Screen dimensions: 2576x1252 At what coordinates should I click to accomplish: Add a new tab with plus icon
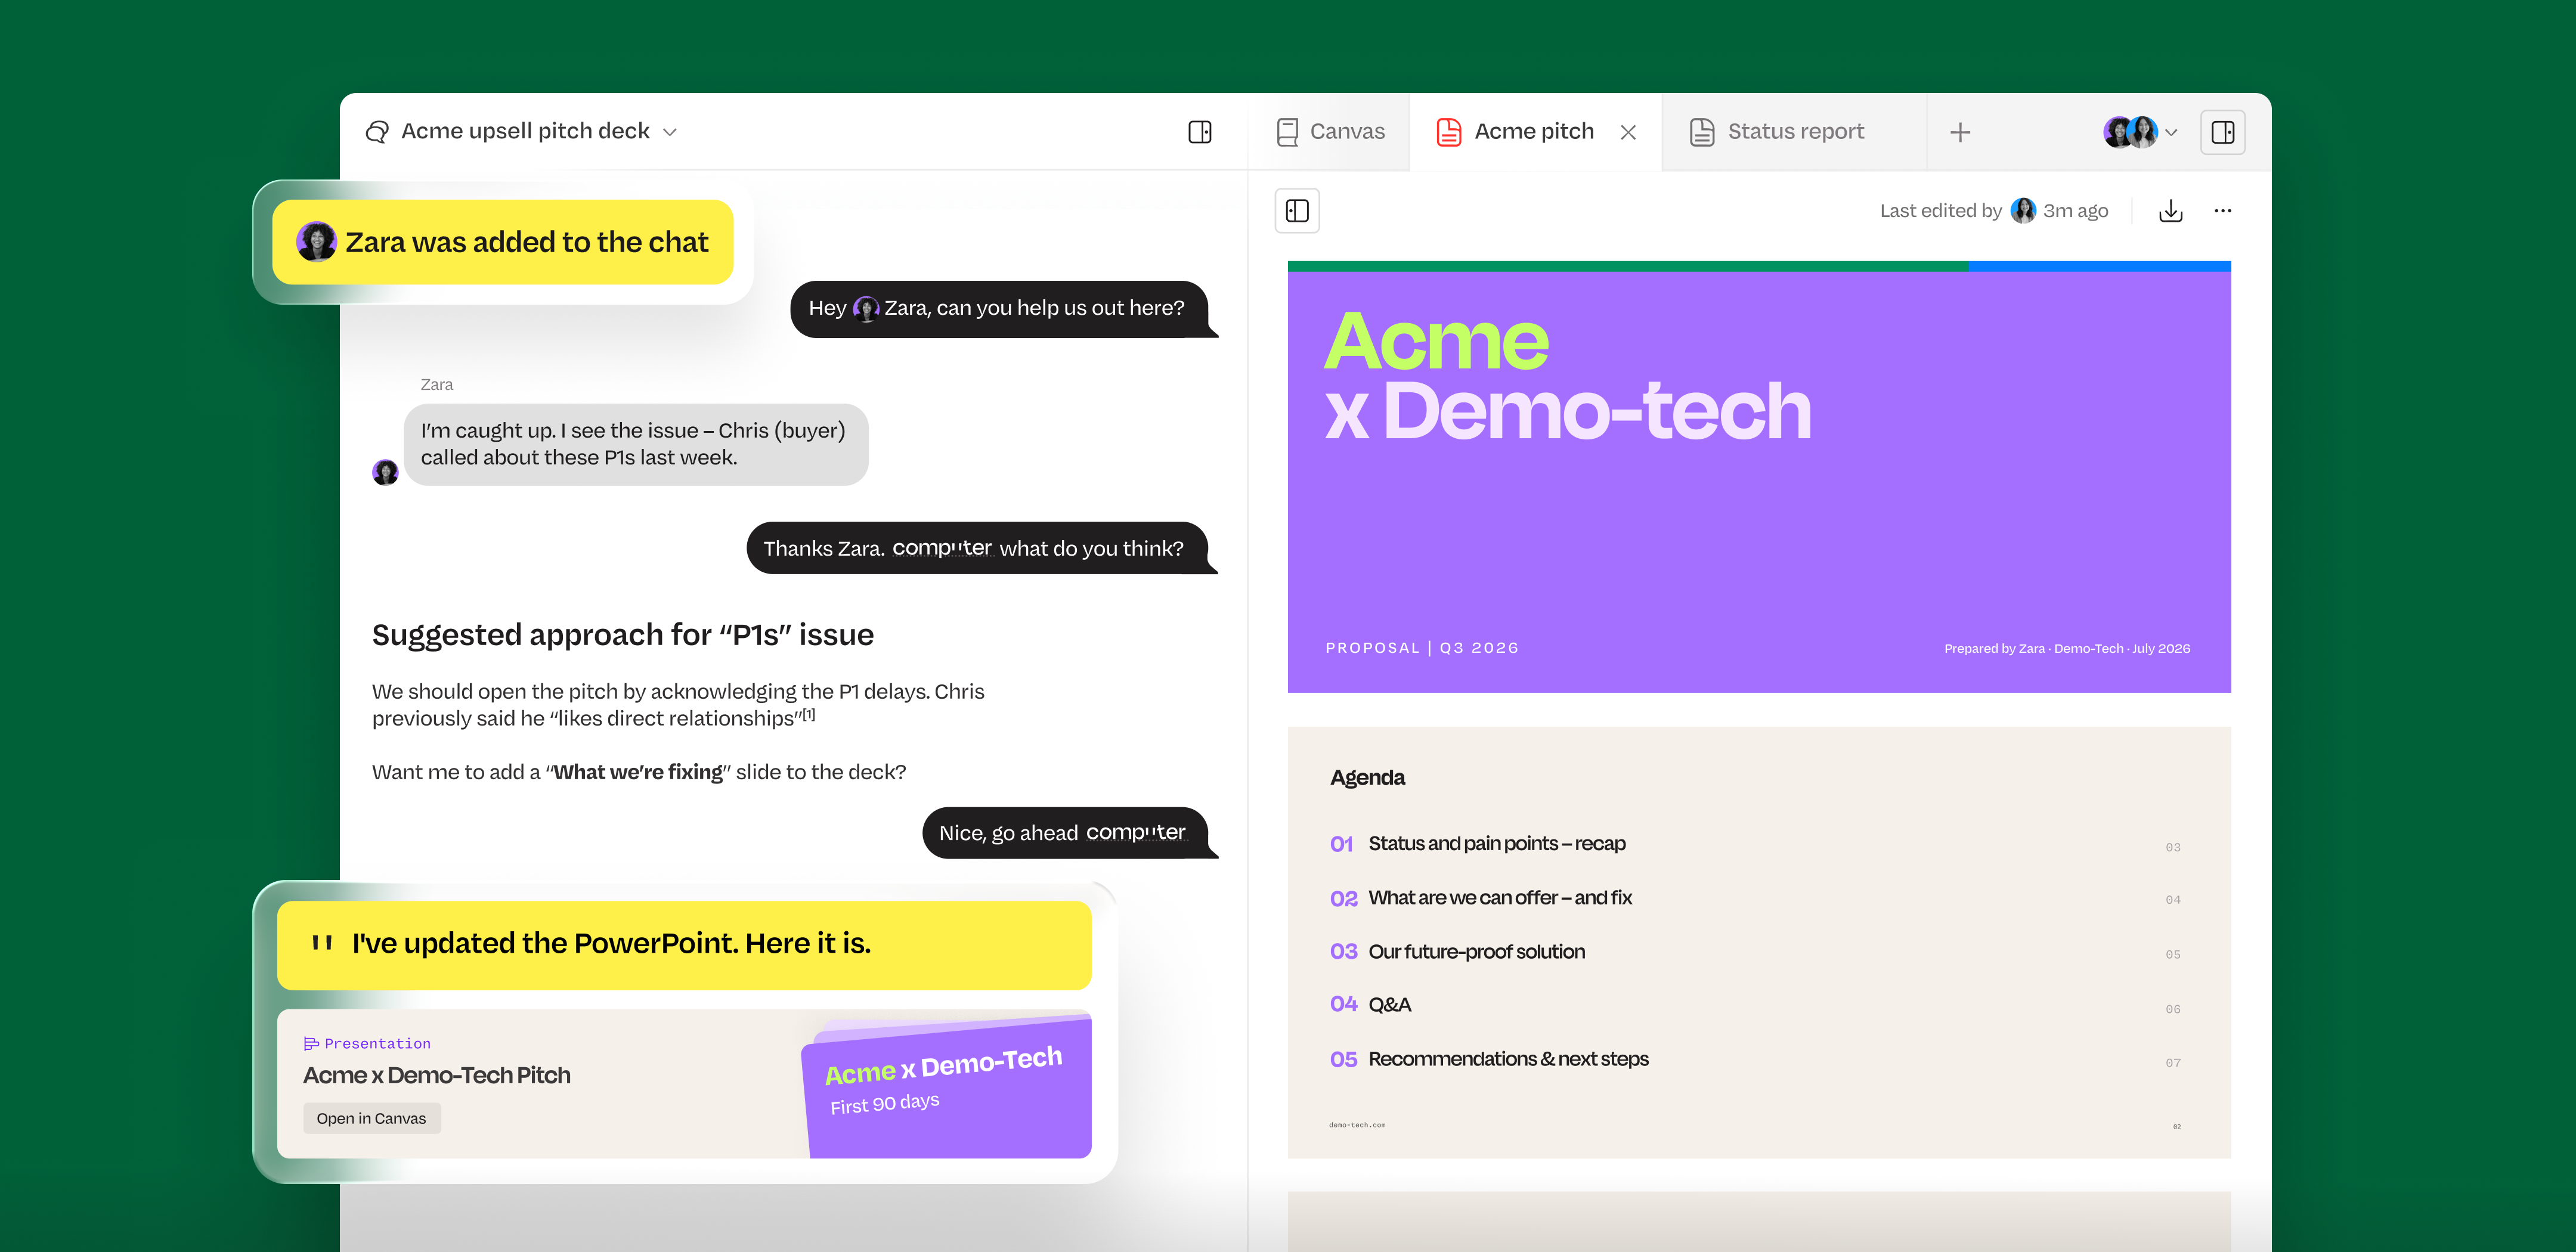pos(1960,132)
